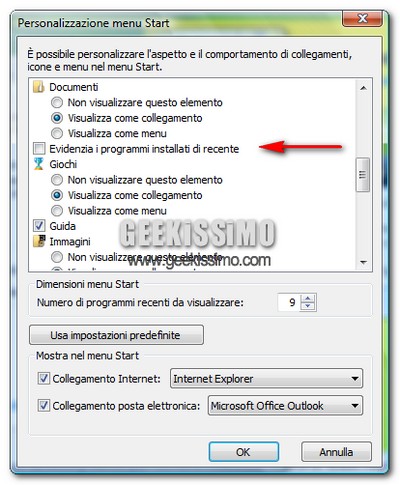The image size is (400, 485).
Task: Decrease recent programs count with down arrow
Action: pyautogui.click(x=308, y=306)
